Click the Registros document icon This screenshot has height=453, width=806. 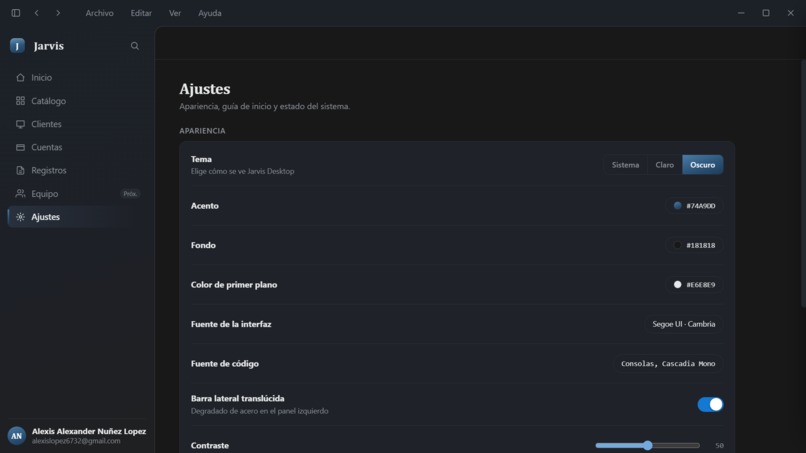point(20,170)
